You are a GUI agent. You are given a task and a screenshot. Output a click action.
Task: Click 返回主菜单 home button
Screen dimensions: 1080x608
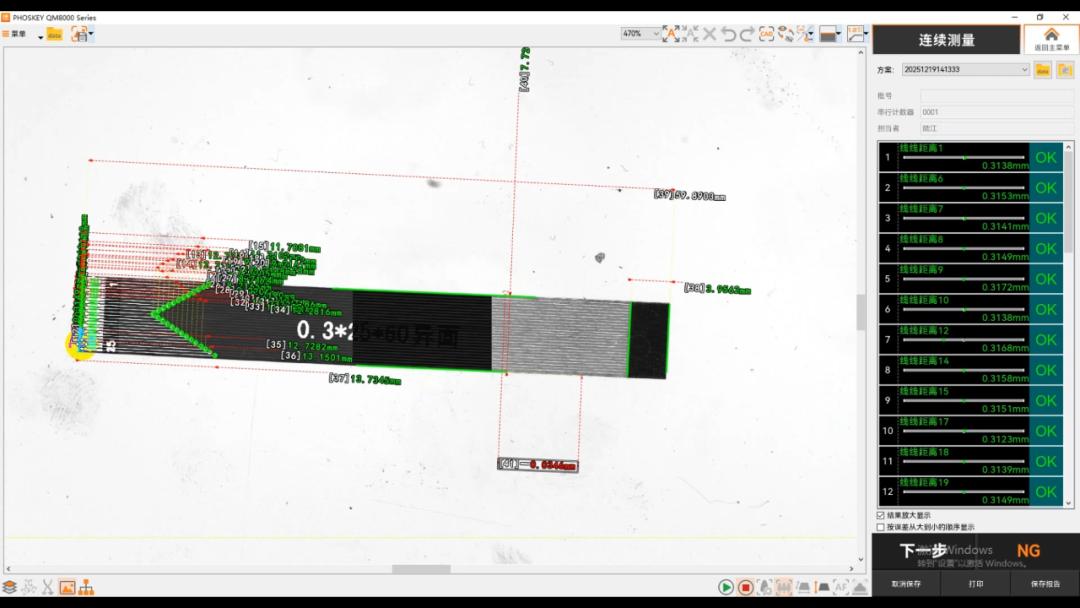click(x=1051, y=39)
